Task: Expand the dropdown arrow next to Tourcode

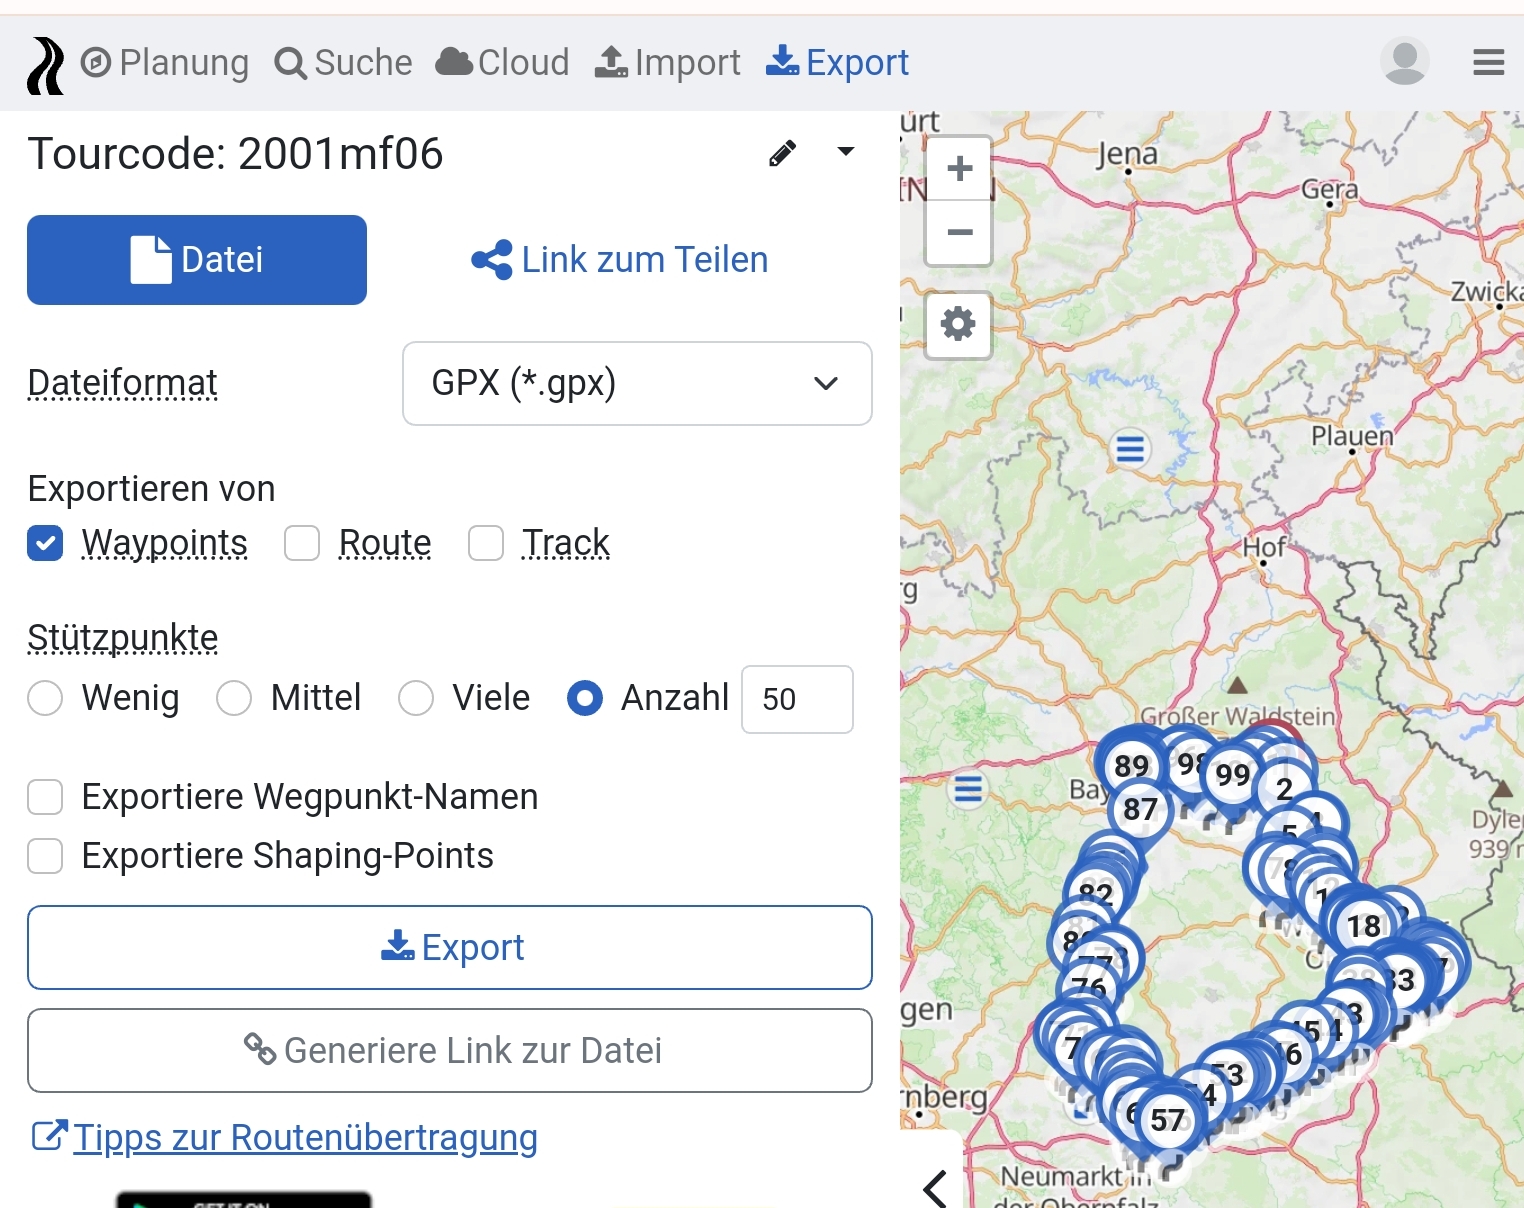Action: coord(845,152)
